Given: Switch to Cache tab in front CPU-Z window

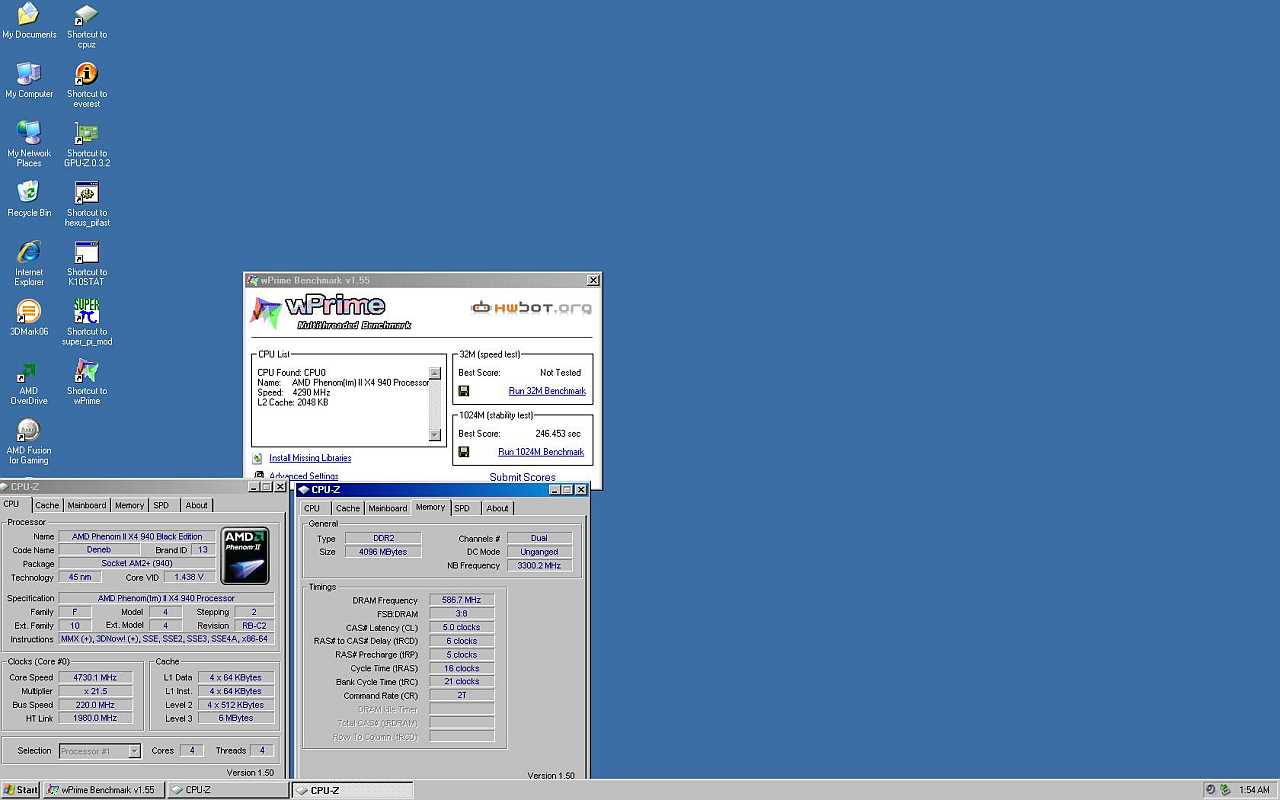Looking at the screenshot, I should click(348, 508).
